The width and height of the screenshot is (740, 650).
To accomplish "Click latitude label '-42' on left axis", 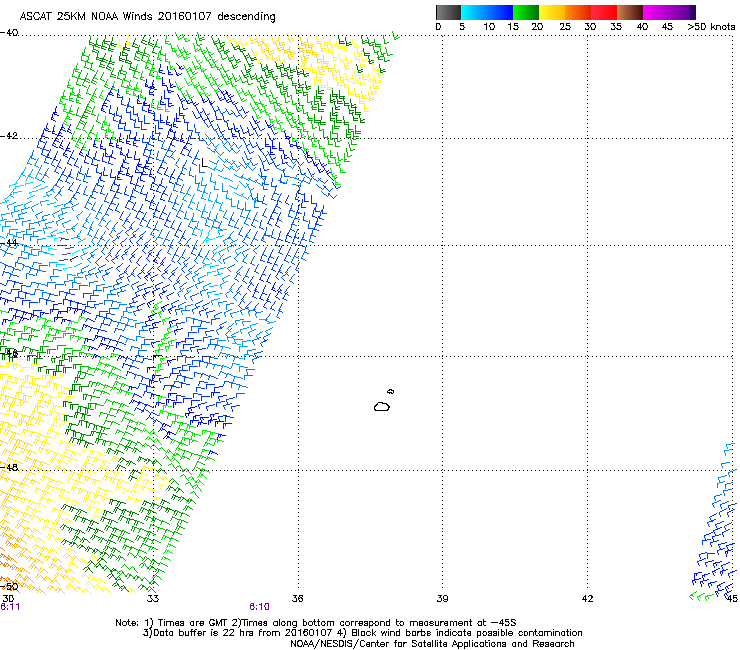I will click(9, 136).
